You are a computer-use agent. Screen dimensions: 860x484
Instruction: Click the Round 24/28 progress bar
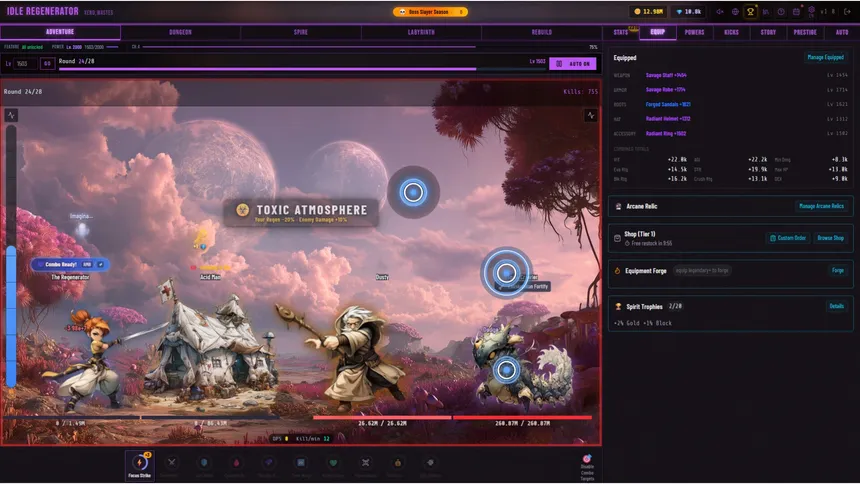302,69
